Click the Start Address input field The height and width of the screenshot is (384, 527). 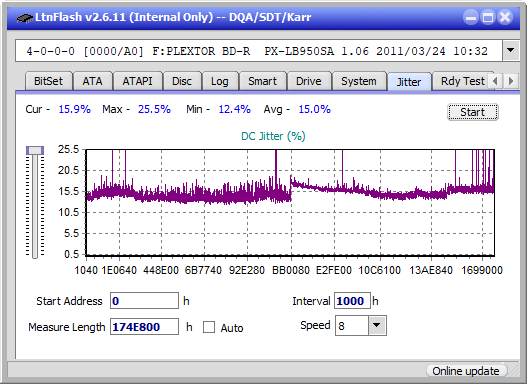point(145,300)
